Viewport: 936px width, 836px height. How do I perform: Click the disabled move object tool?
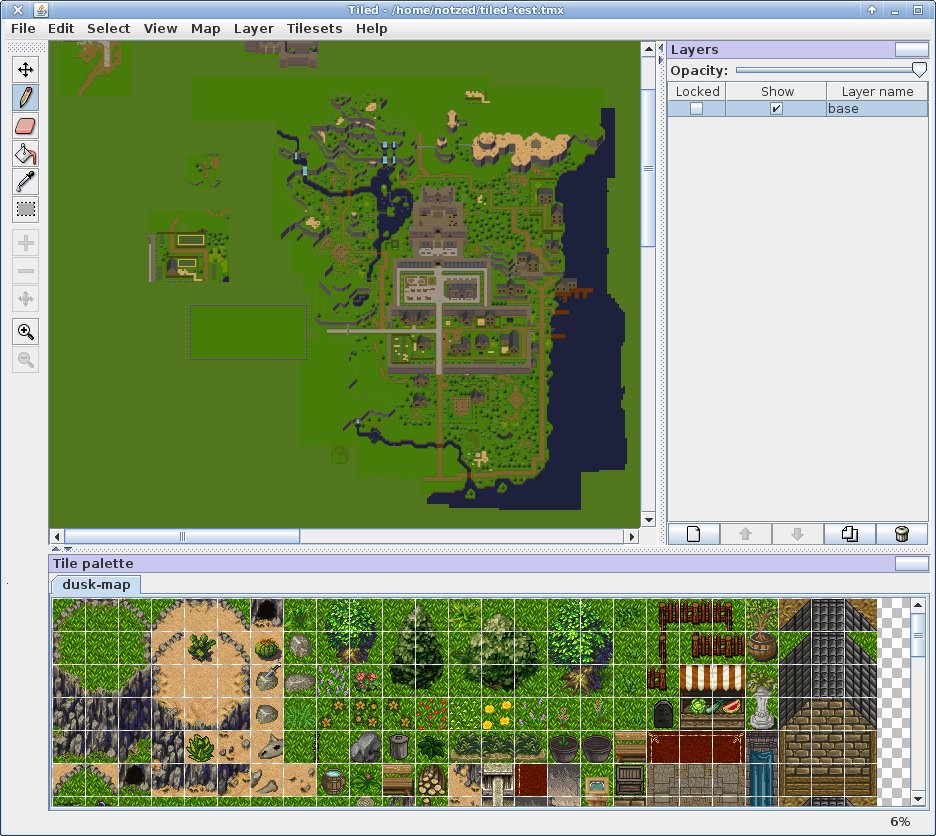tap(26, 299)
